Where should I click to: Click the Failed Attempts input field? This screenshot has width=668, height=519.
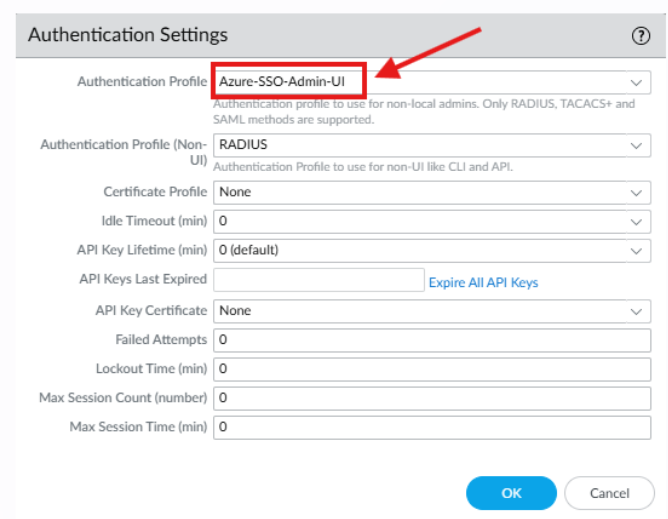click(x=432, y=340)
